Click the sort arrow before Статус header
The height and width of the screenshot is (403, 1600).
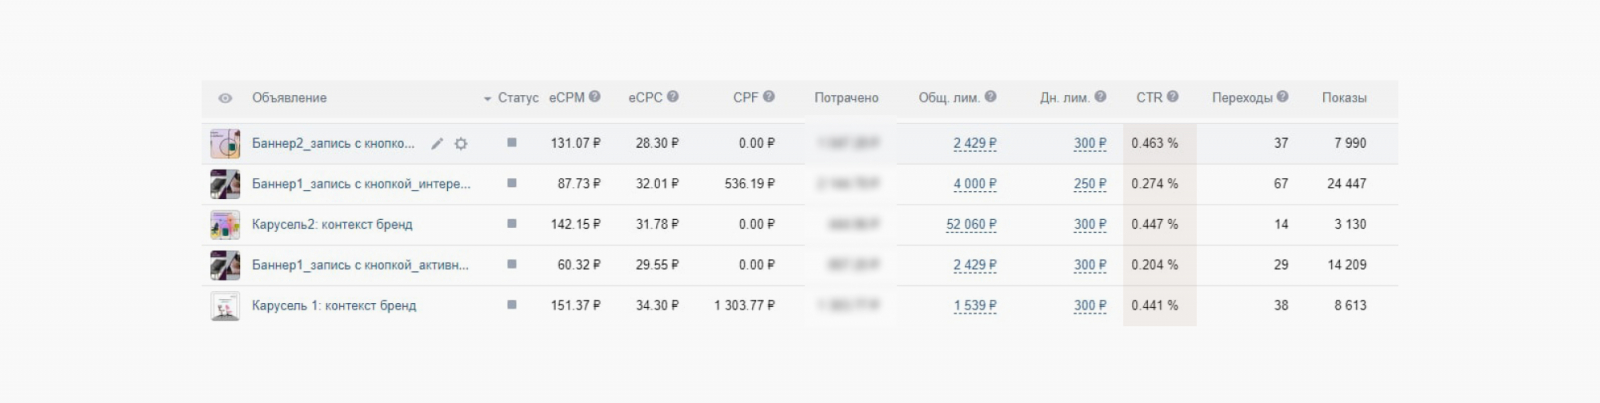pos(488,99)
